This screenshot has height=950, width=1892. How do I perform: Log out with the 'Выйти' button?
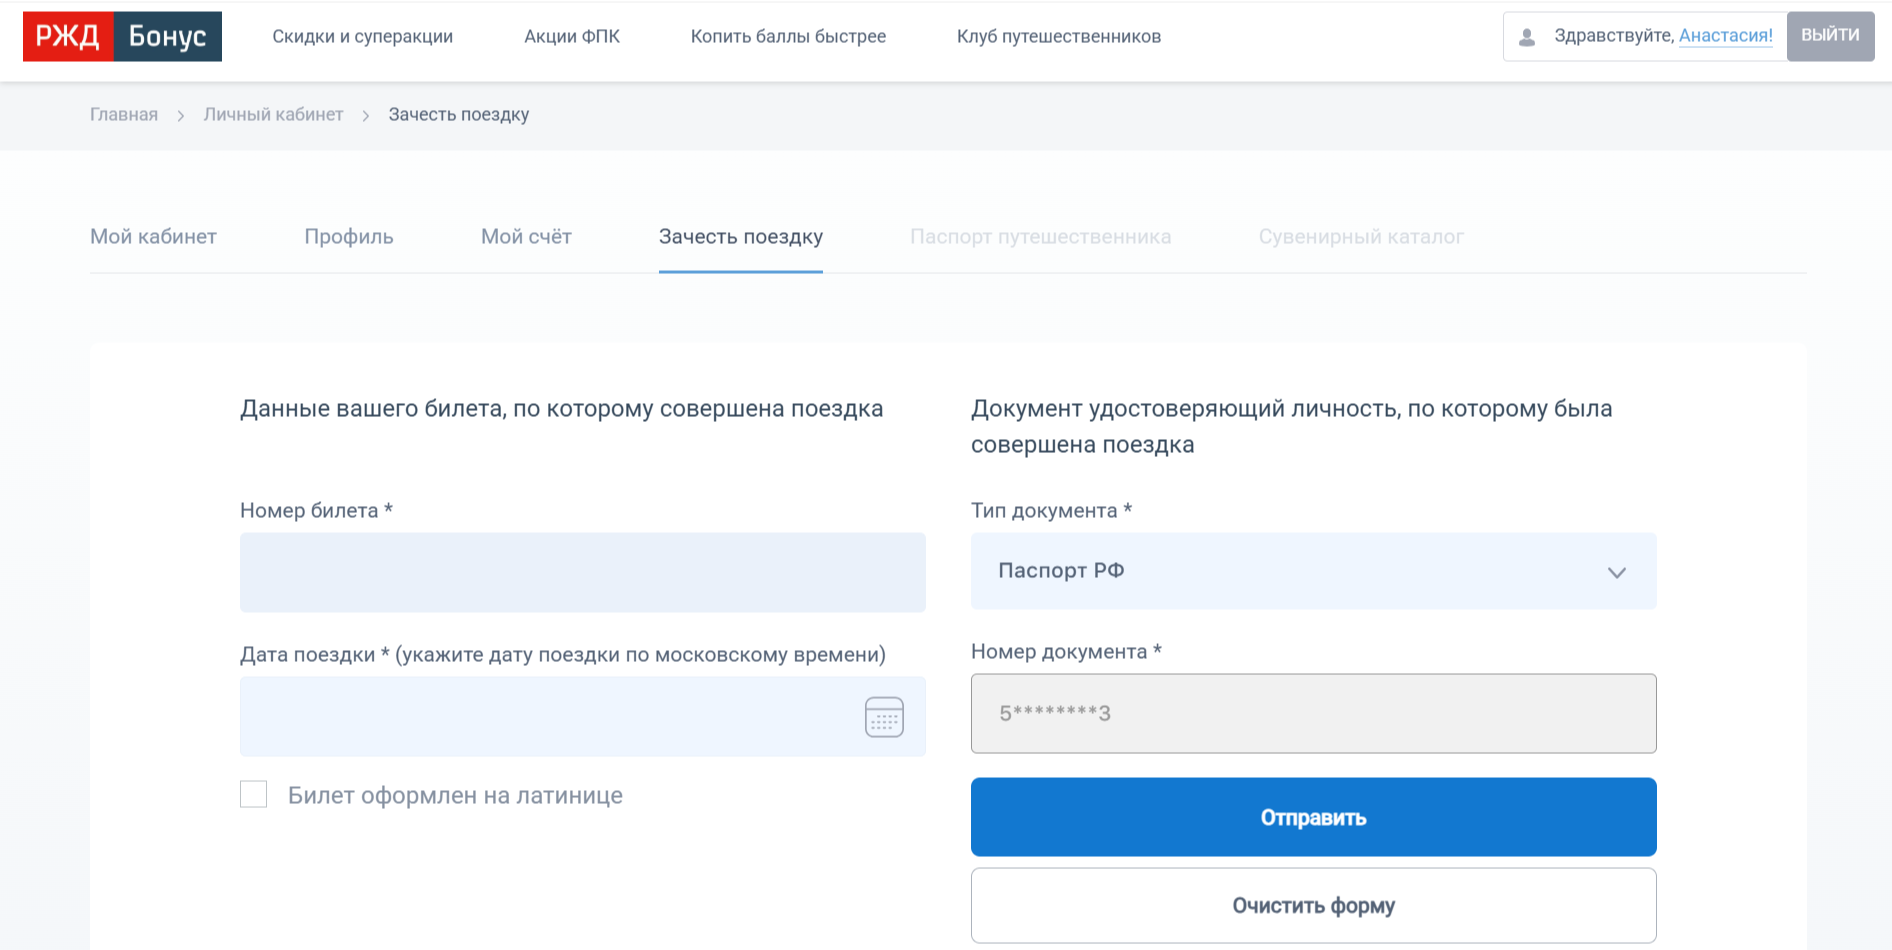1830,36
